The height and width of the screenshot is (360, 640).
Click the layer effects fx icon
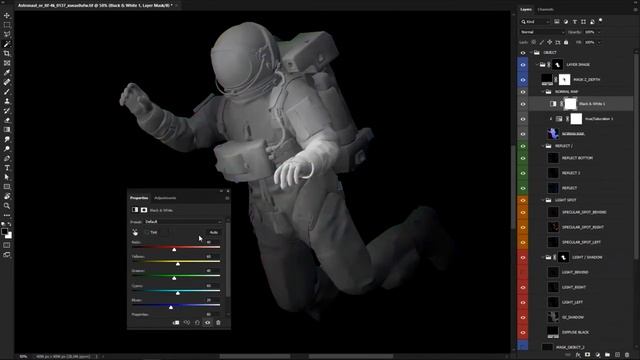tap(578, 355)
